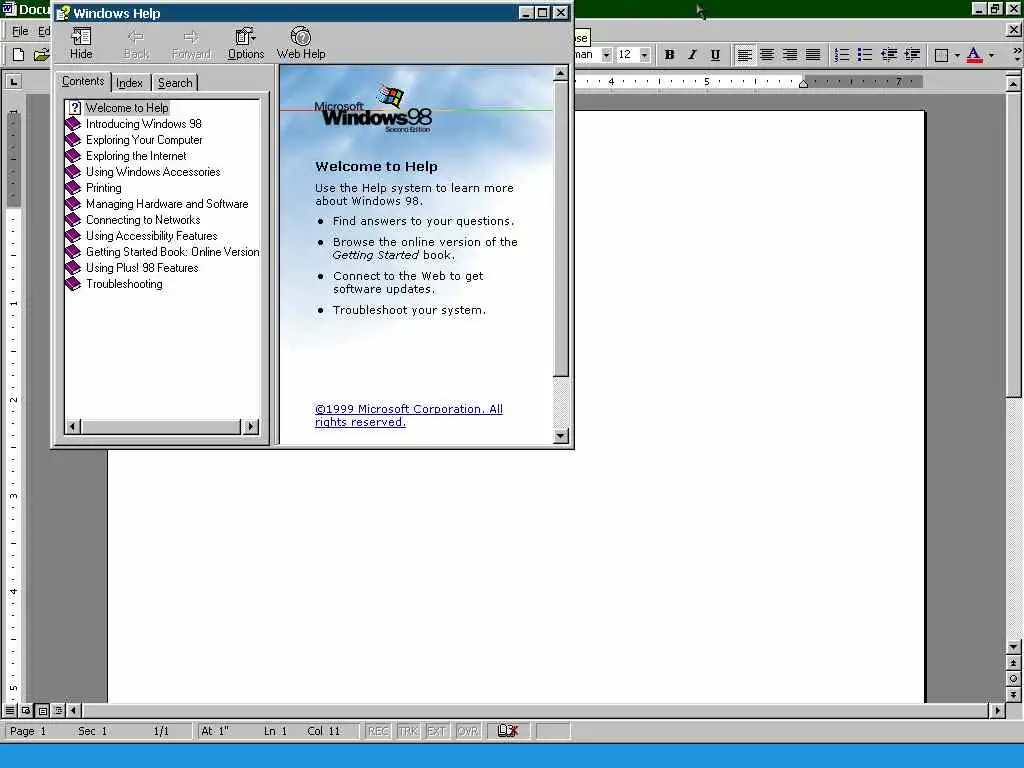The width and height of the screenshot is (1024, 768).
Task: Click the spelling and grammar status icon
Action: coord(507,731)
